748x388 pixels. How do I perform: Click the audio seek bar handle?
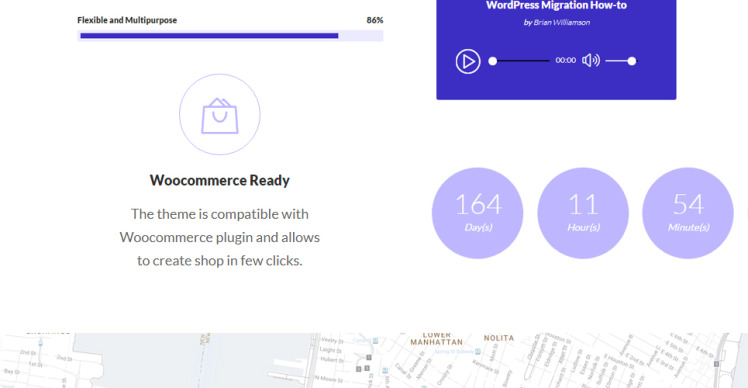click(493, 61)
